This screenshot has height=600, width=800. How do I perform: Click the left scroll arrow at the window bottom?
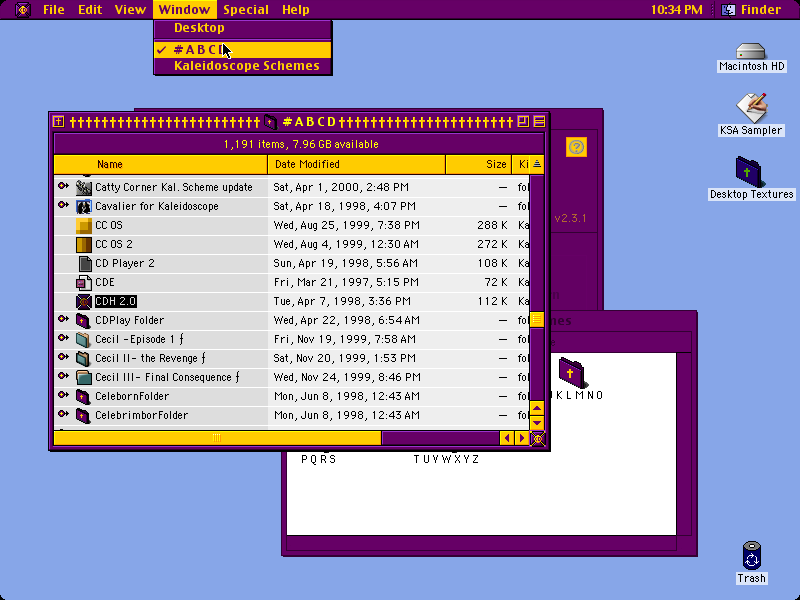507,438
